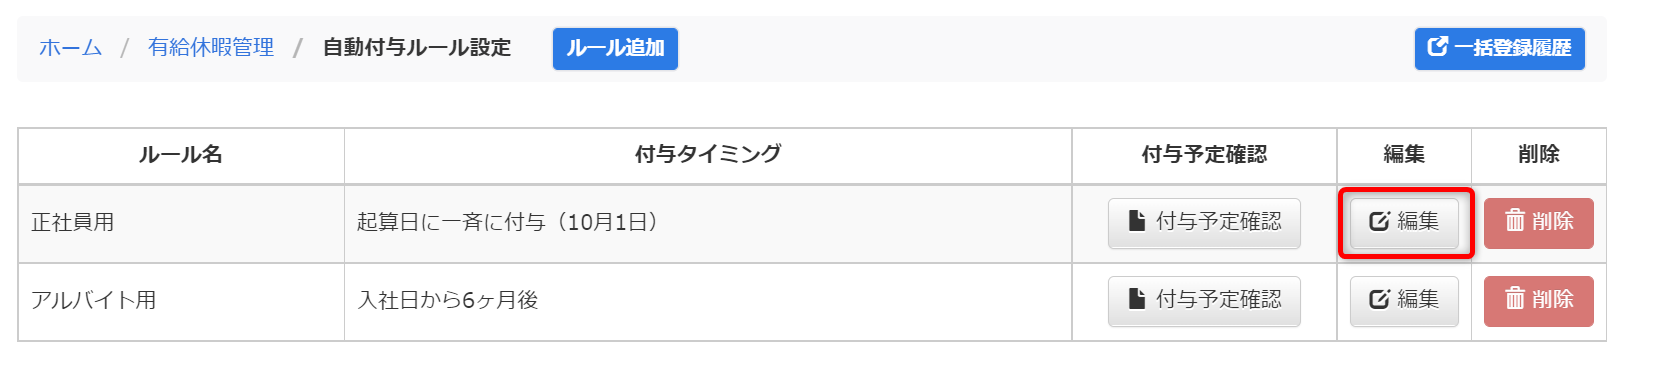This screenshot has width=1653, height=377.
Task: Click the document icon in 正社員用 付与予定確認
Action: click(x=1137, y=220)
